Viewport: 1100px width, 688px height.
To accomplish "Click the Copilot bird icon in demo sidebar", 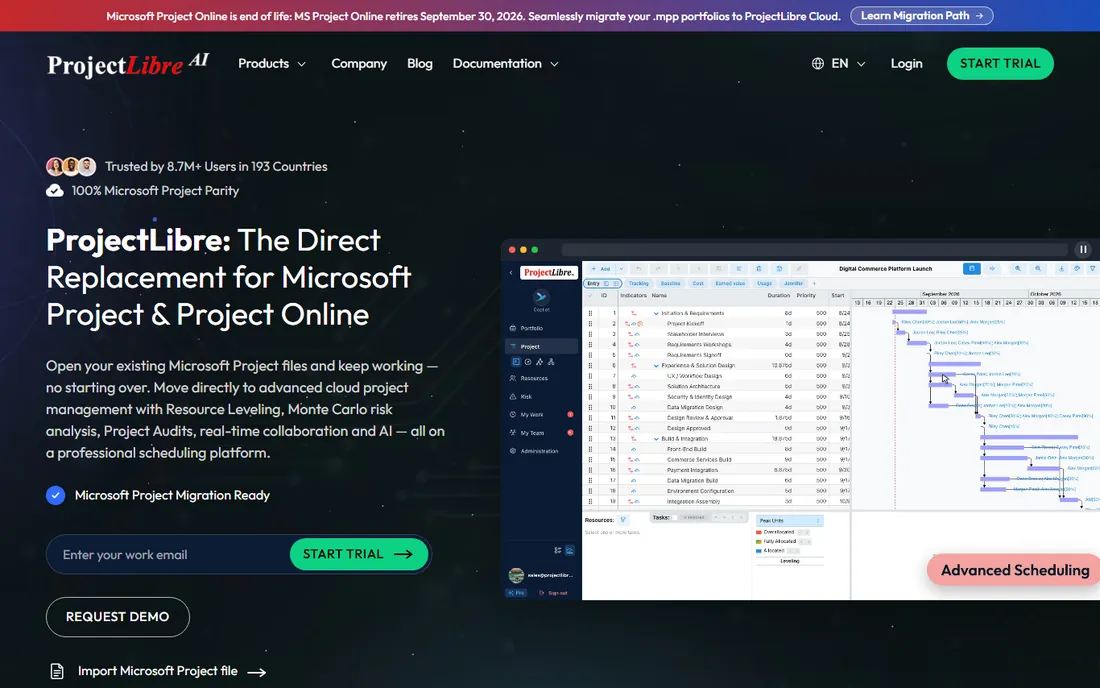I will 541,297.
